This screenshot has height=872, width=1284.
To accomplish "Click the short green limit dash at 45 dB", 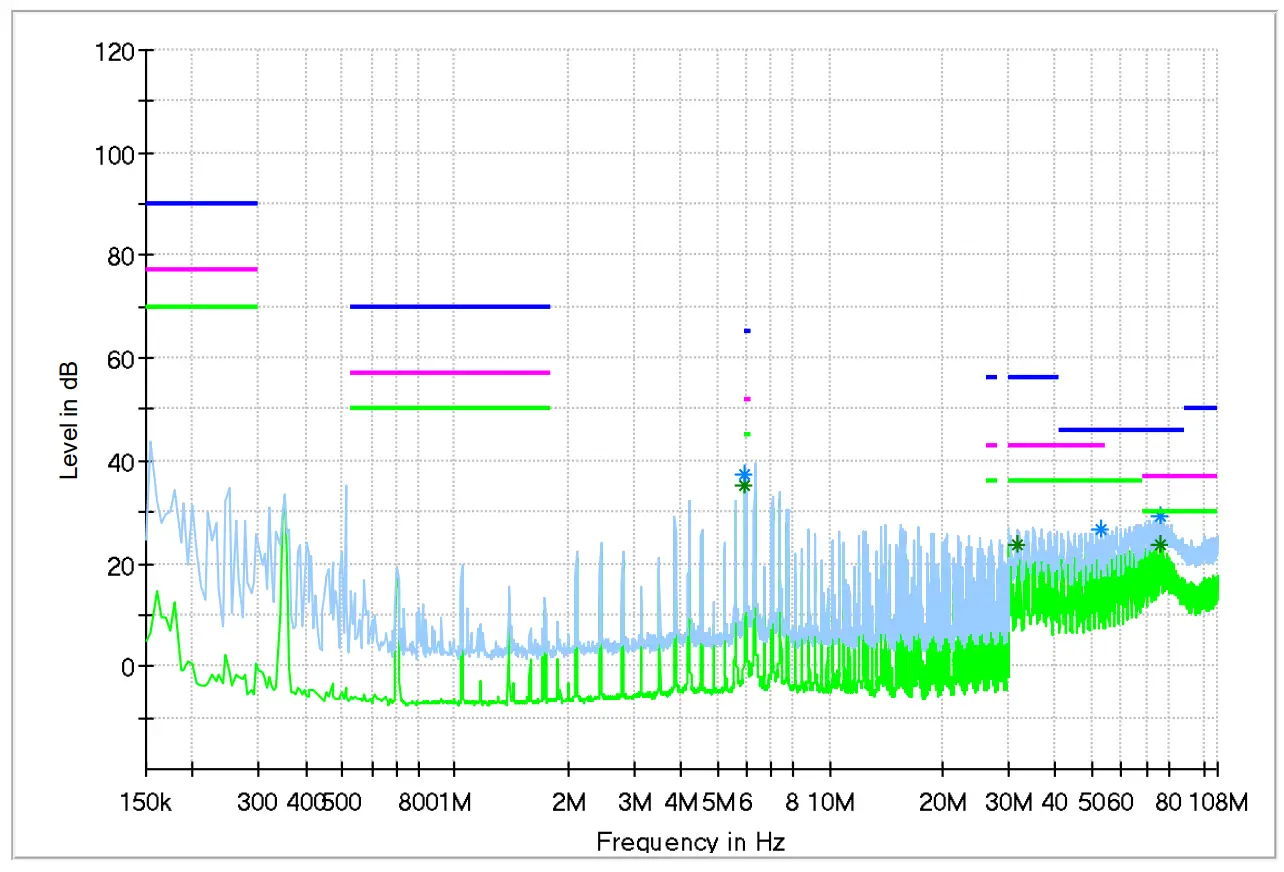I will pos(747,434).
